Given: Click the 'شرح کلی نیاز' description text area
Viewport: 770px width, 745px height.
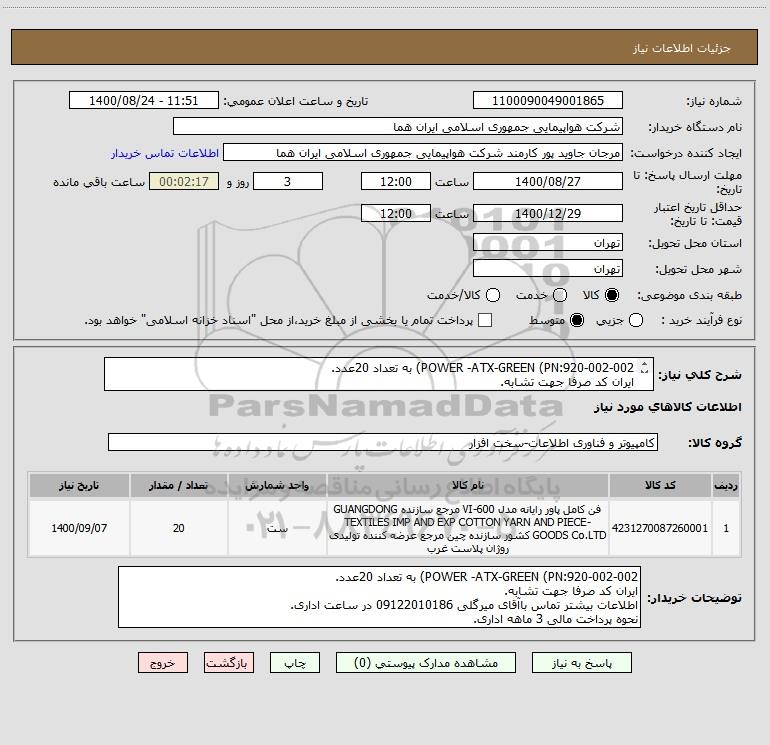Looking at the screenshot, I should tap(379, 374).
